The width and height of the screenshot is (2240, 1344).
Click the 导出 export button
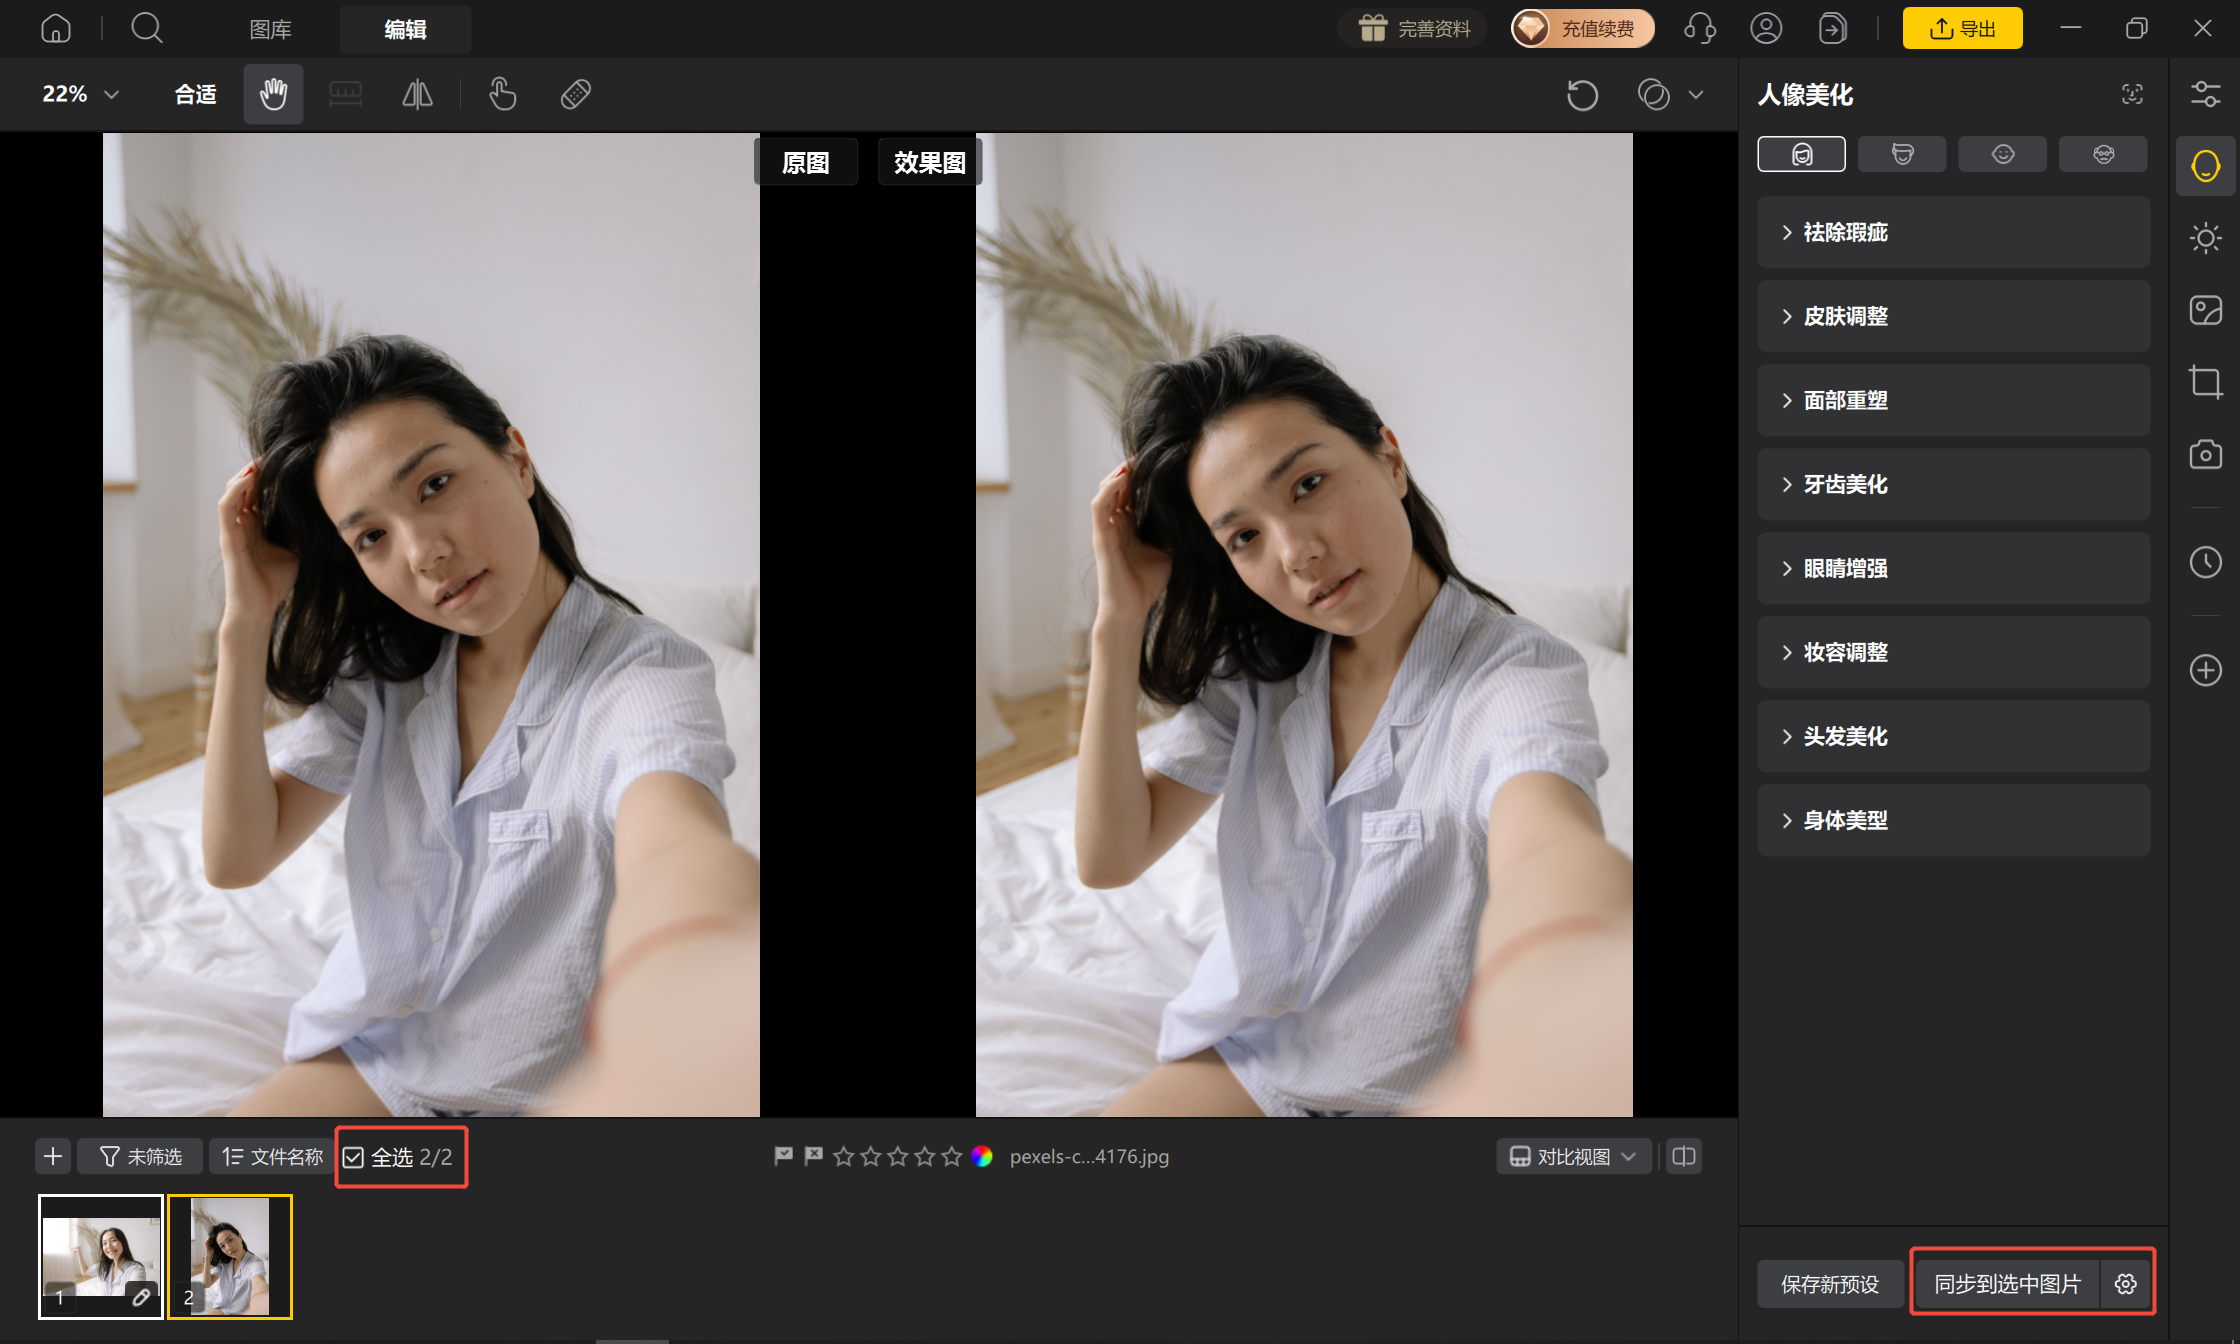click(x=1962, y=28)
